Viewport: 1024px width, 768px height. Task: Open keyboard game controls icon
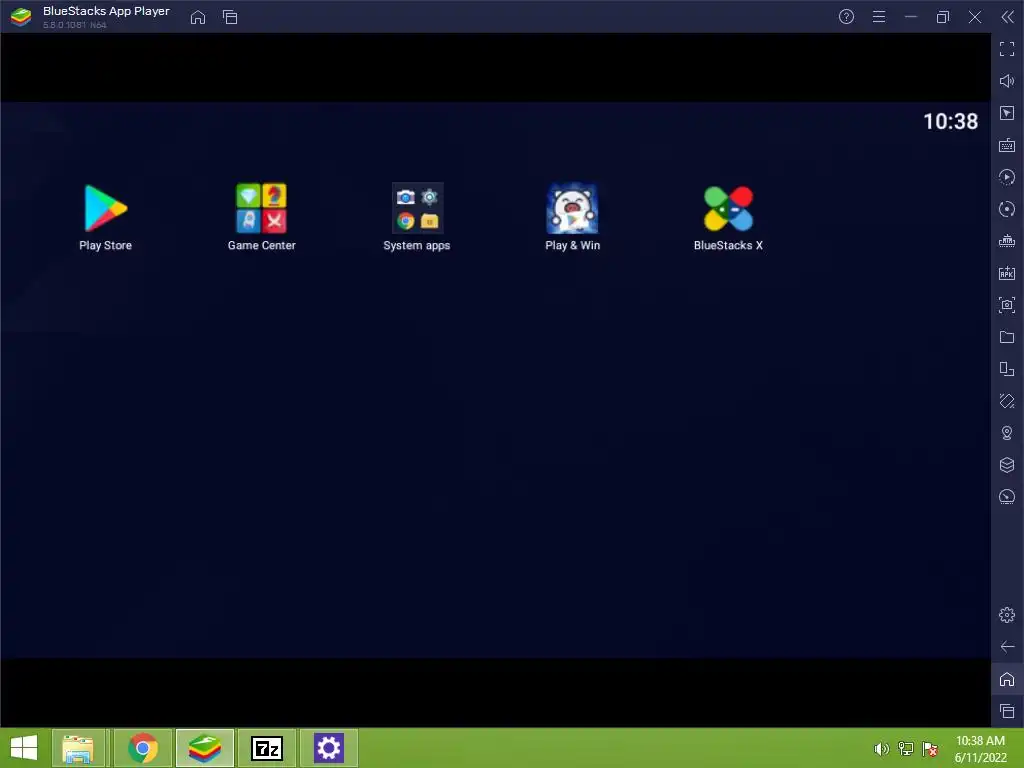(1007, 145)
